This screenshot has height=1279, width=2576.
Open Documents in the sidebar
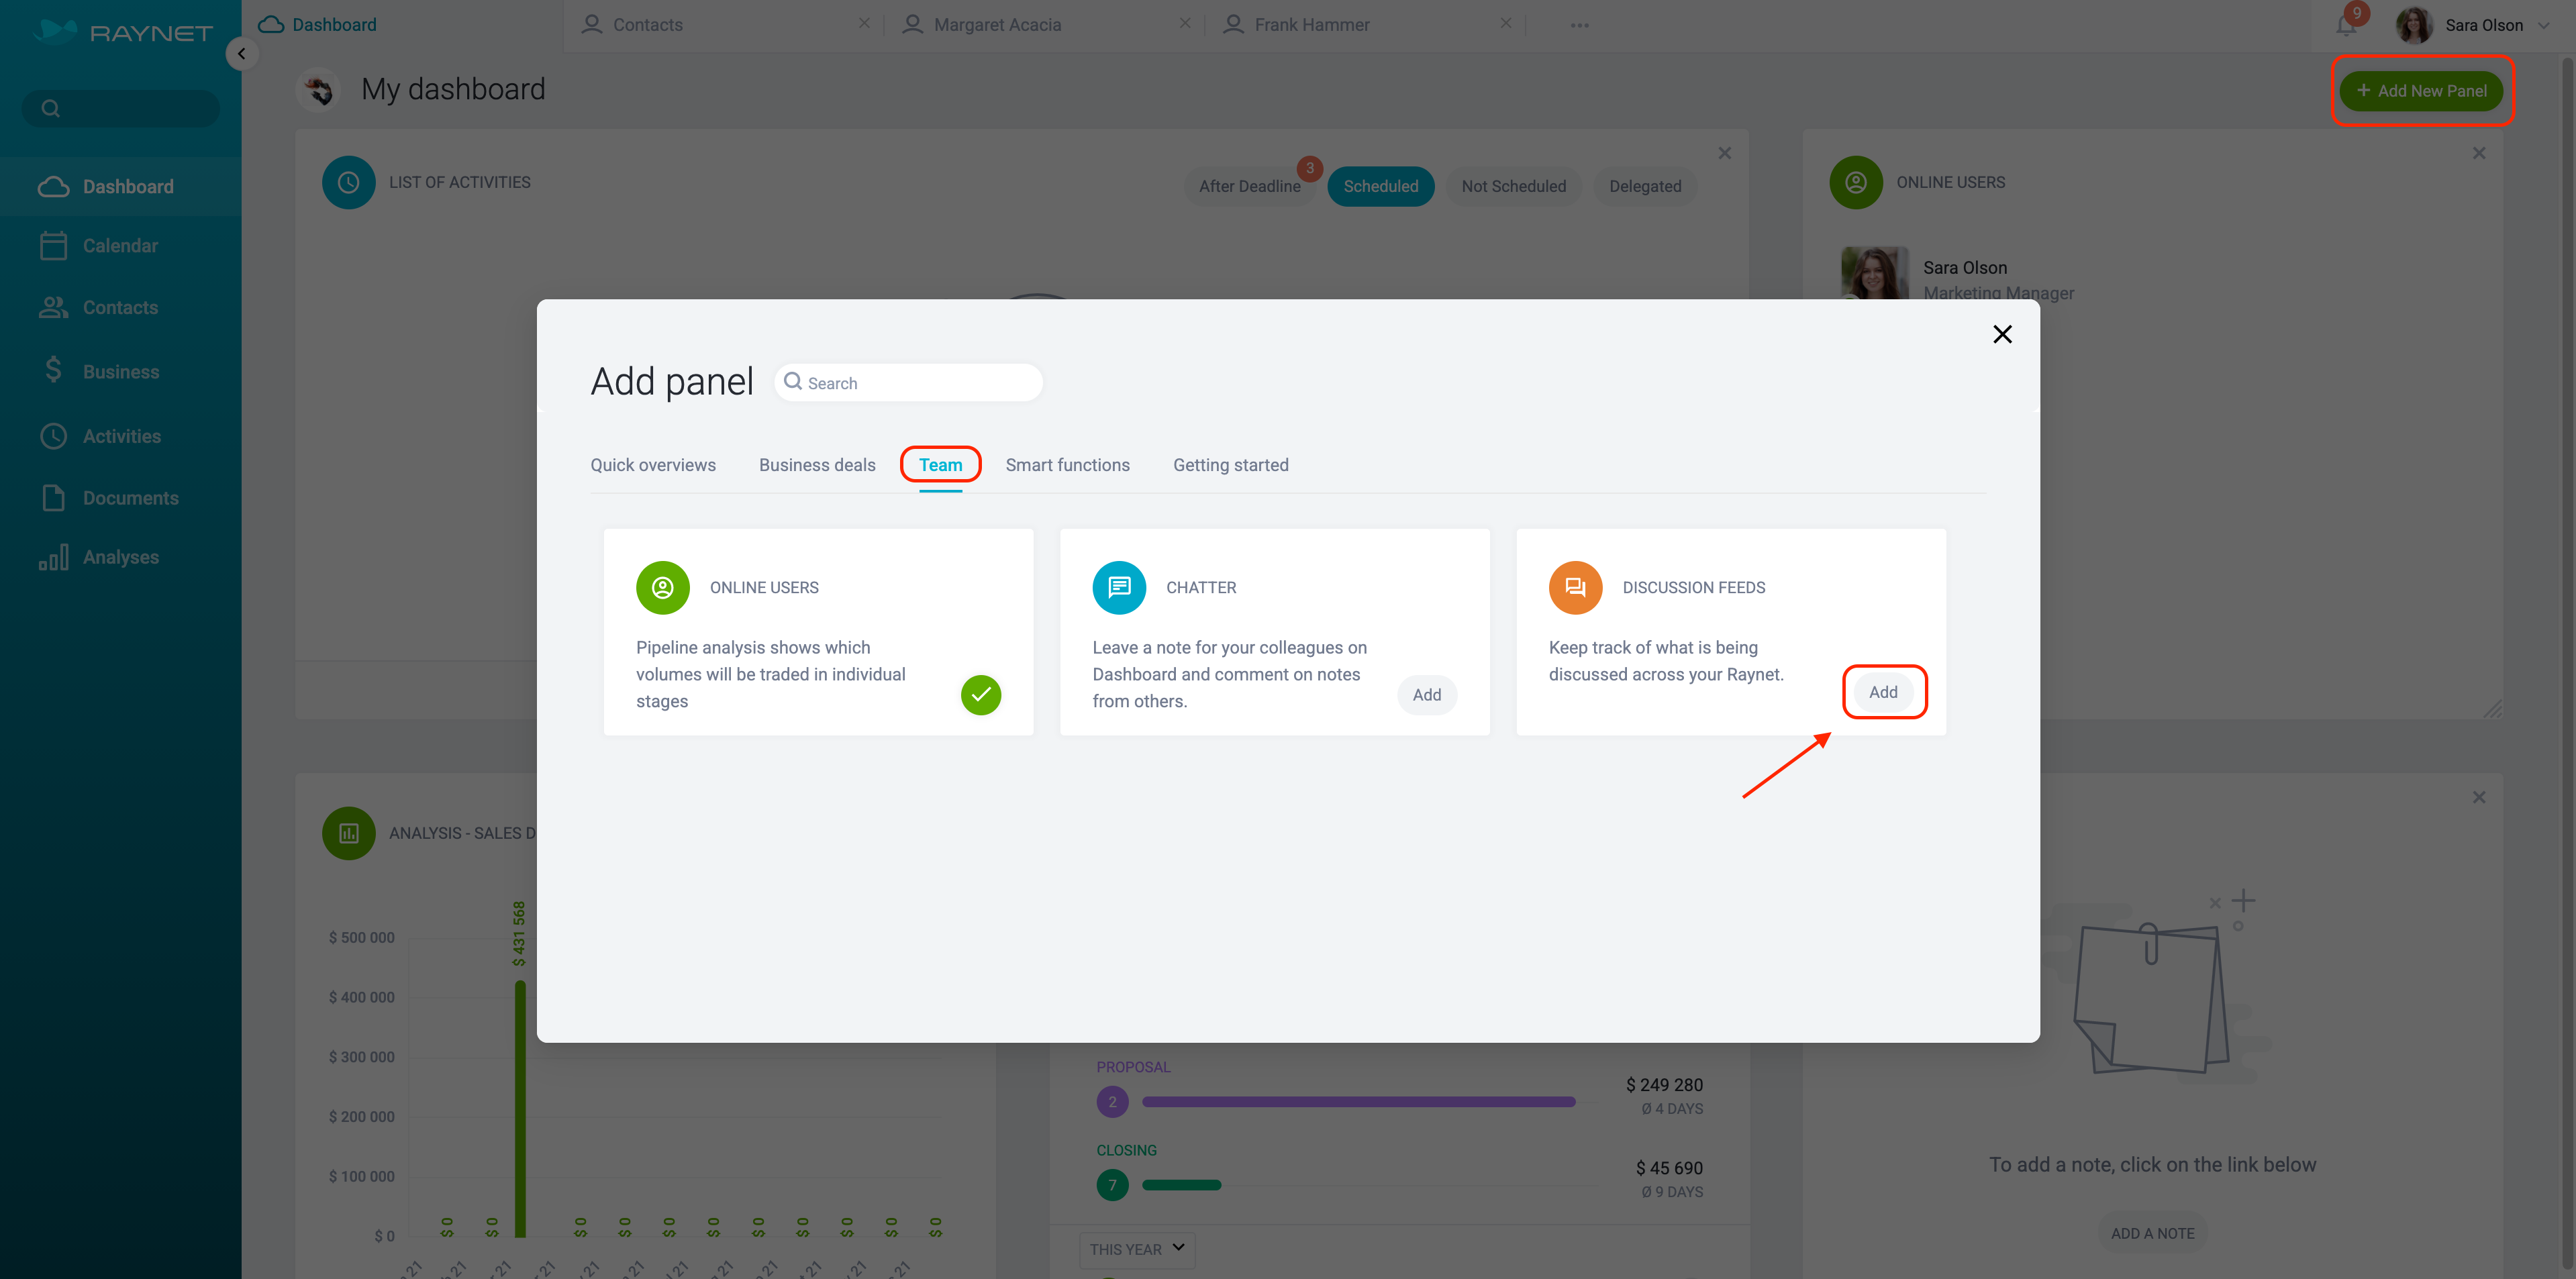point(120,498)
